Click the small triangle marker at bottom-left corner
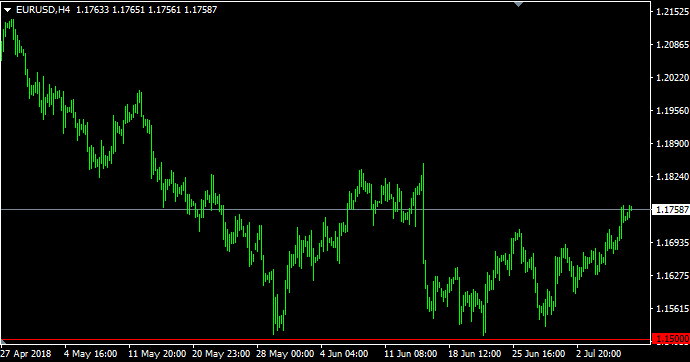 click(3, 341)
